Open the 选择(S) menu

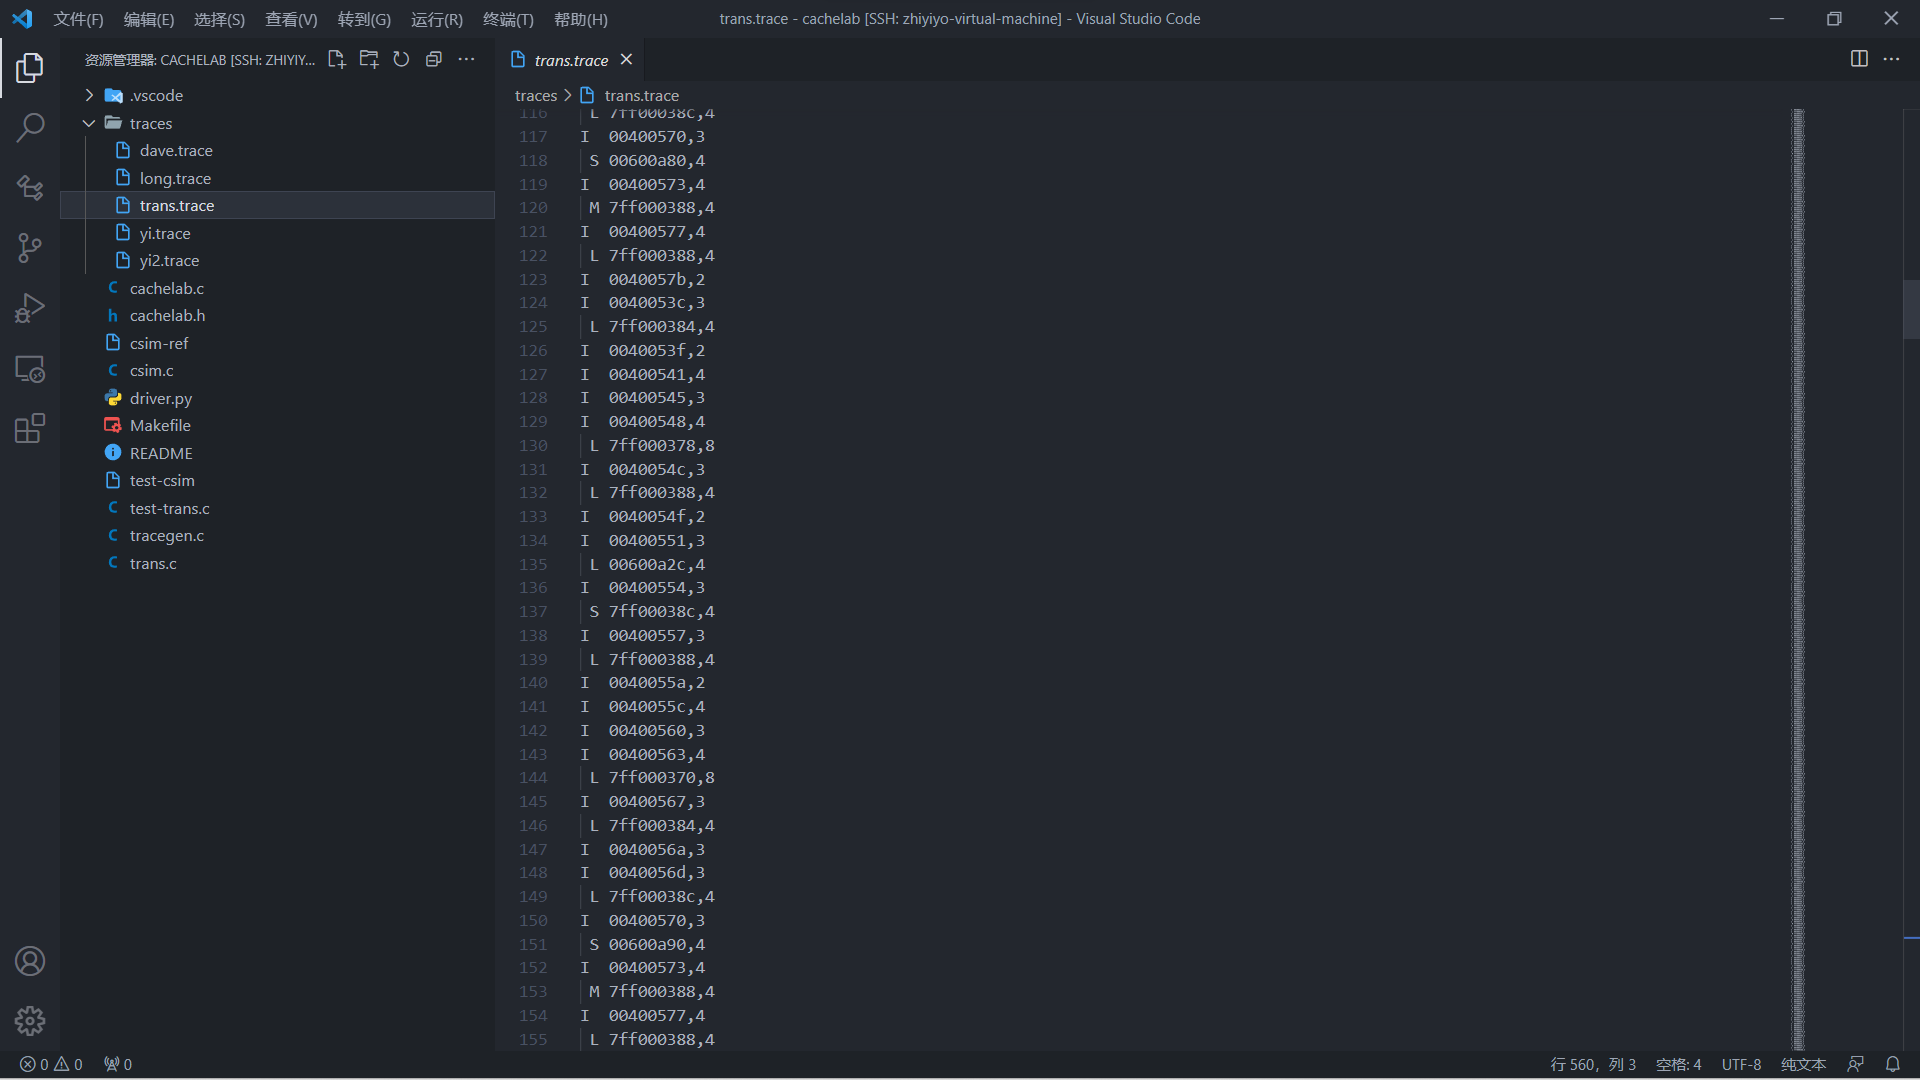click(219, 19)
